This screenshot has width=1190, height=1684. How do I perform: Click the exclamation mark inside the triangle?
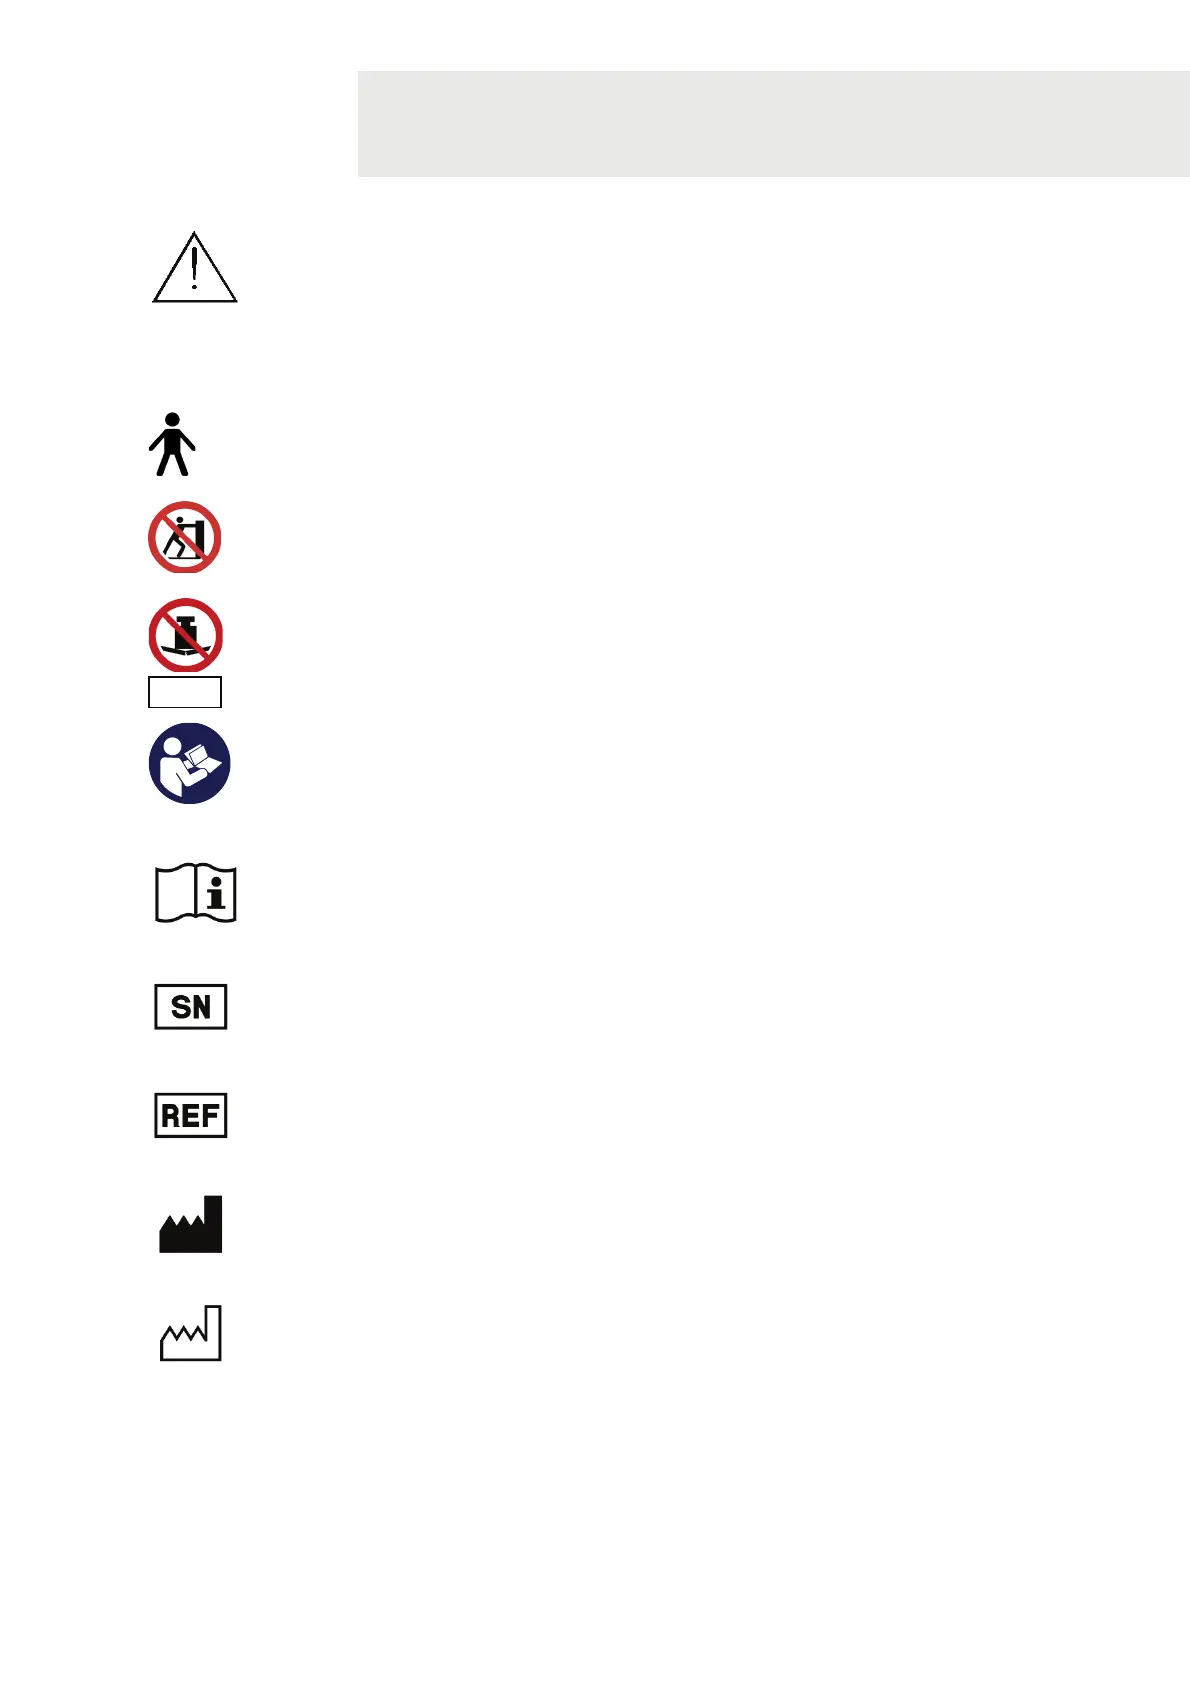click(194, 267)
